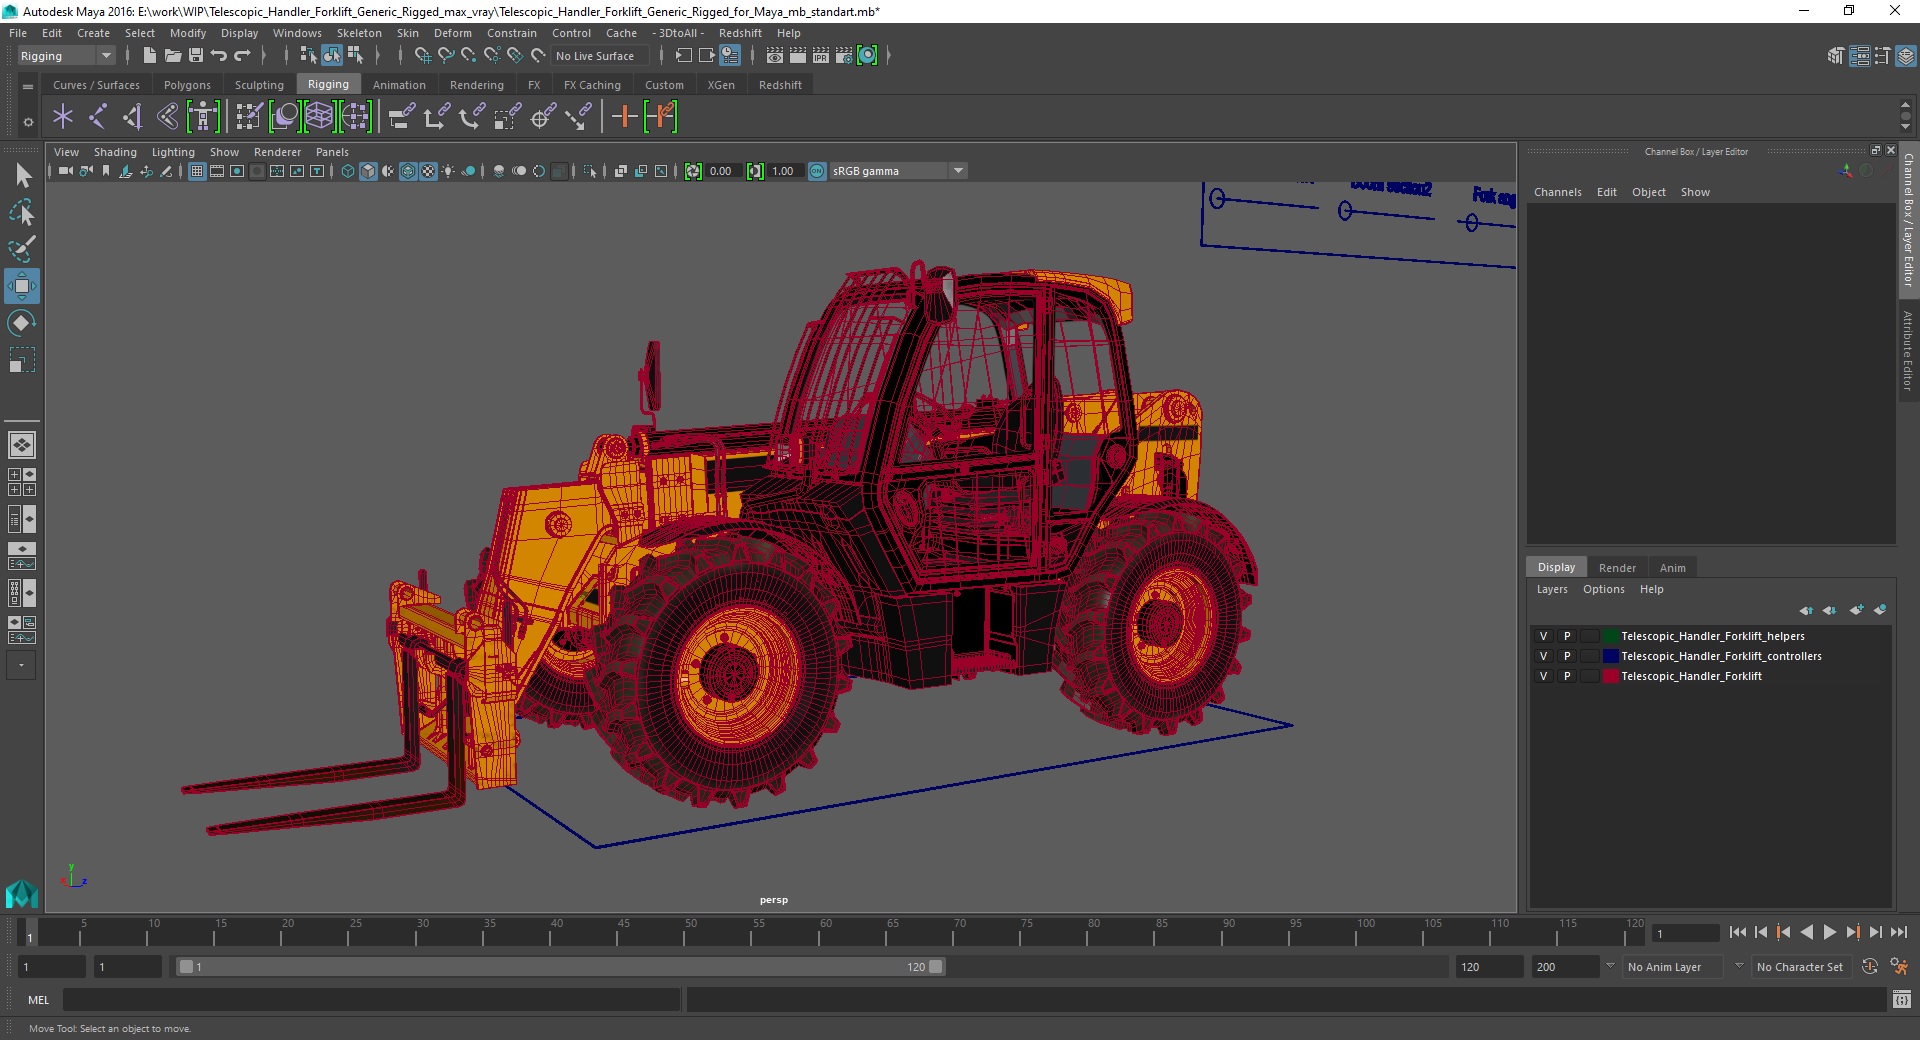The width and height of the screenshot is (1920, 1040).
Task: Open the shelf tab selector menu
Action: (x=28, y=86)
